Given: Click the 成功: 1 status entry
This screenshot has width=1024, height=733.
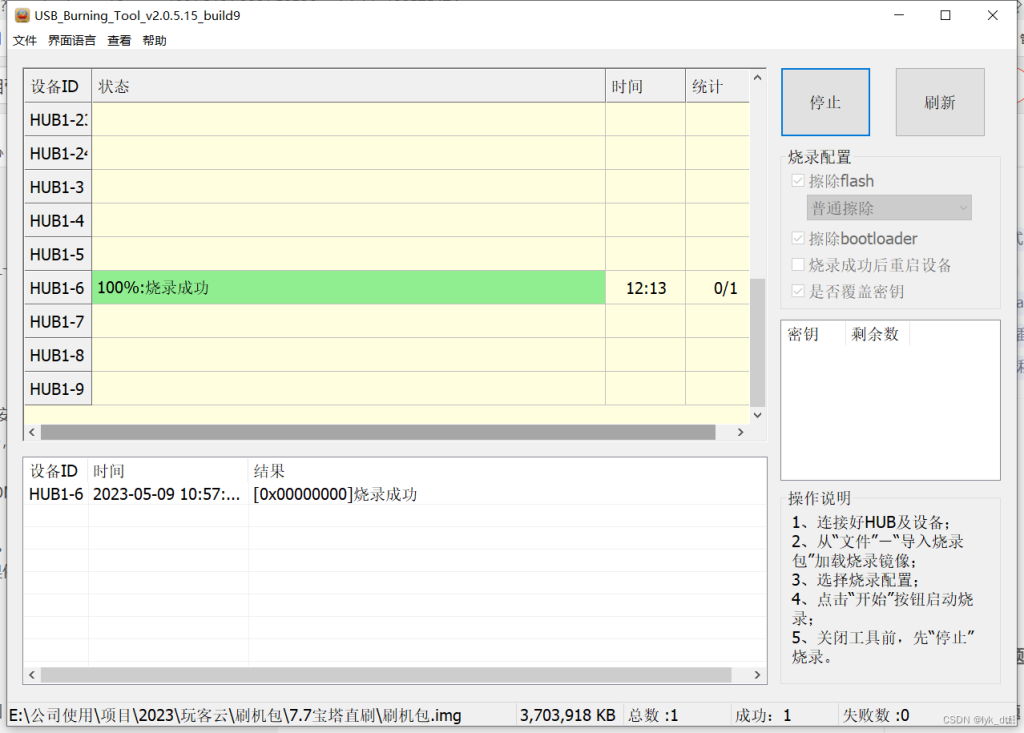Looking at the screenshot, I should pyautogui.click(x=763, y=715).
